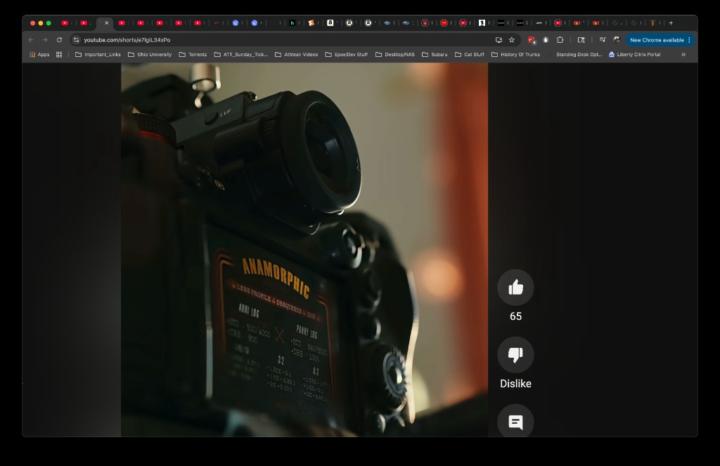Click the install/cast icon in address bar
This screenshot has width=720, height=466.
[x=498, y=40]
